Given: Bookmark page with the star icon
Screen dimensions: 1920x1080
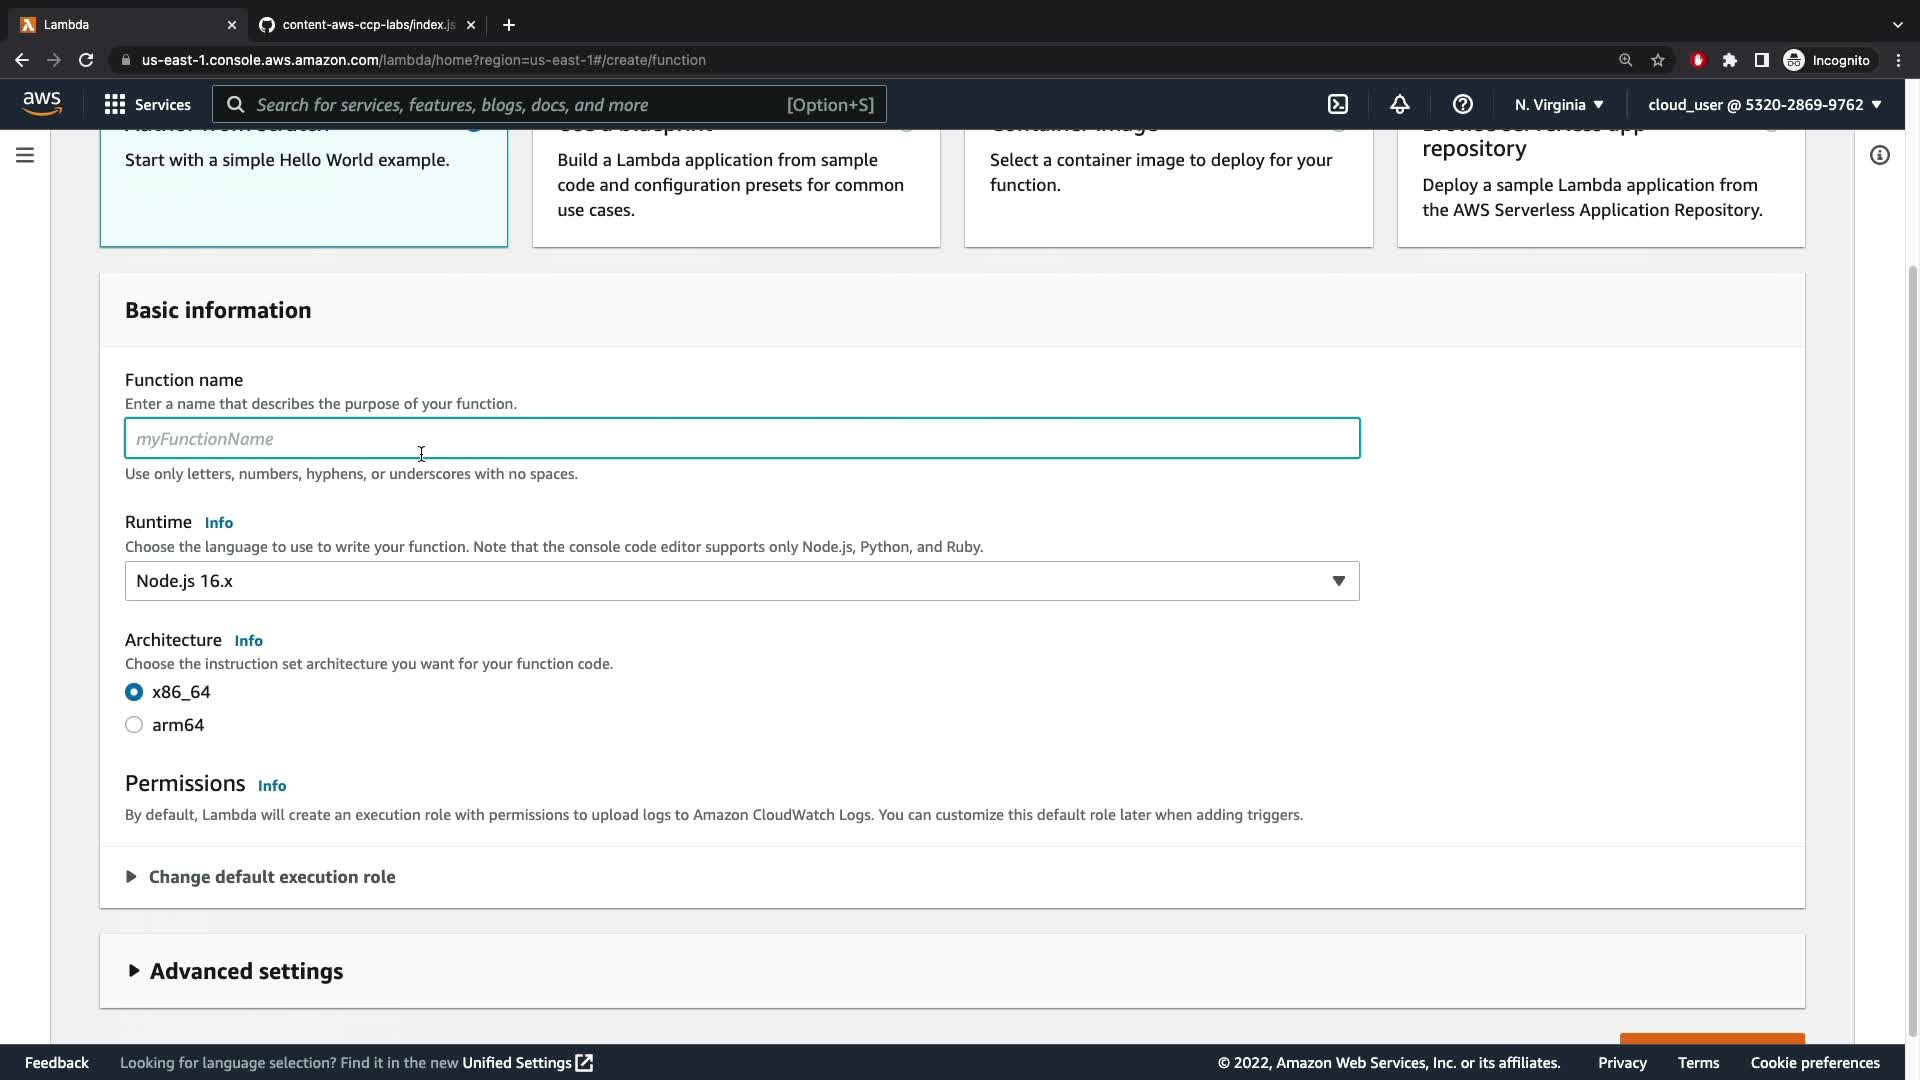Looking at the screenshot, I should pos(1658,60).
